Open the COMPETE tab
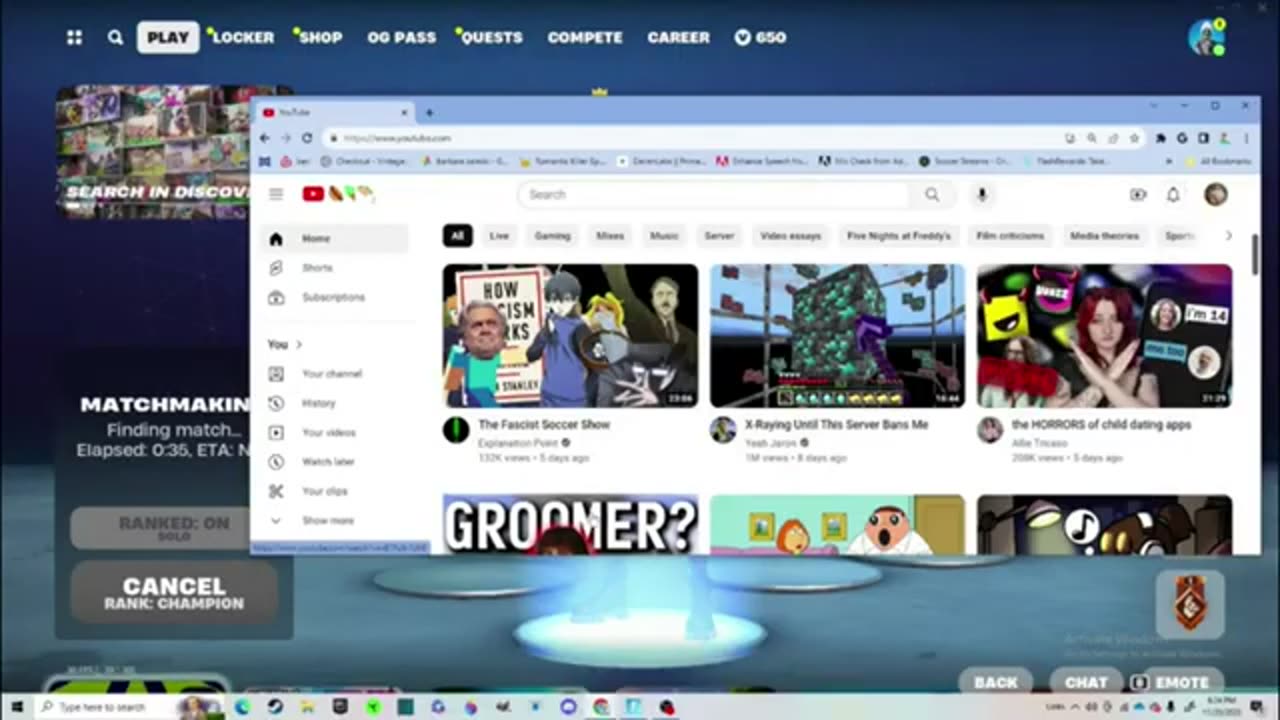This screenshot has width=1280, height=720. (585, 37)
